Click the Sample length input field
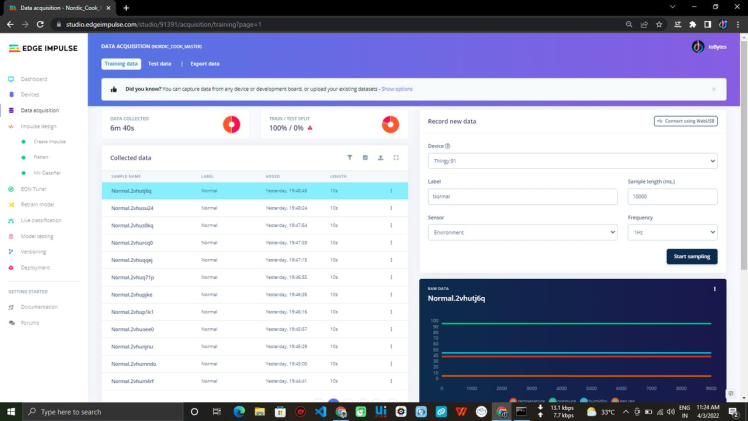Image resolution: width=748 pixels, height=421 pixels. (671, 197)
